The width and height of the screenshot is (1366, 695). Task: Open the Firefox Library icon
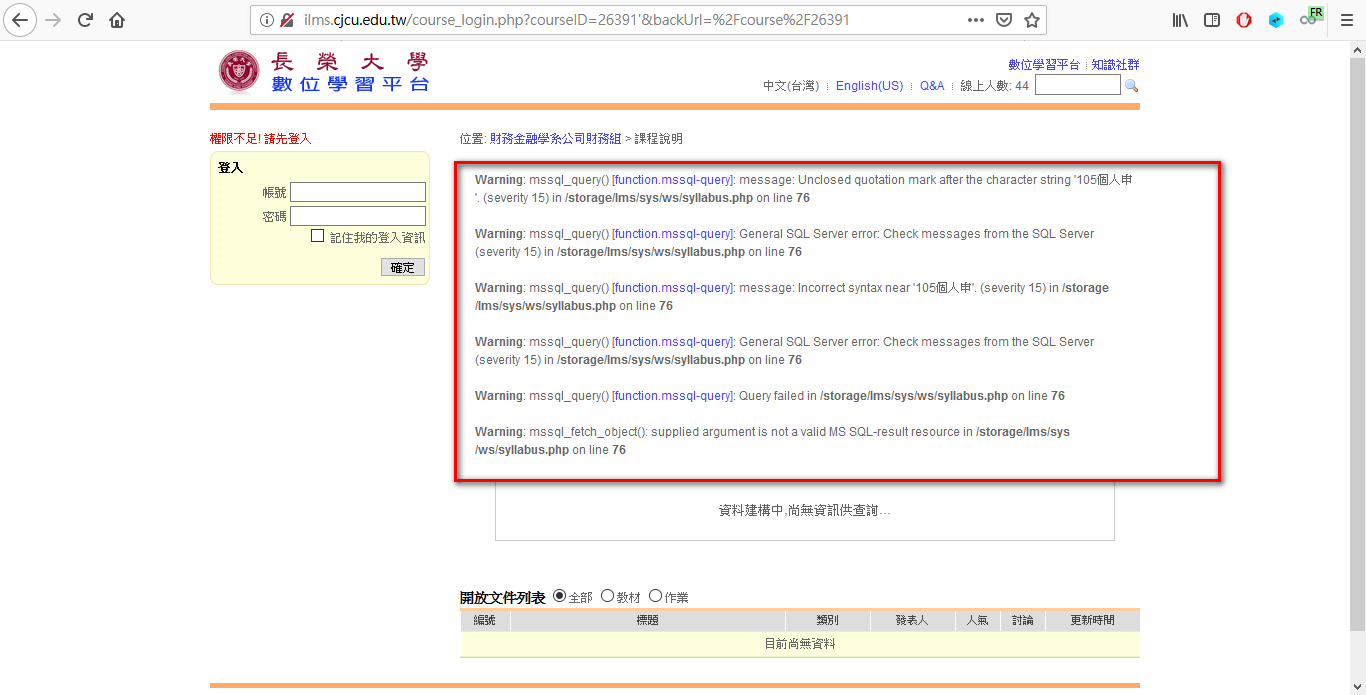point(1180,20)
